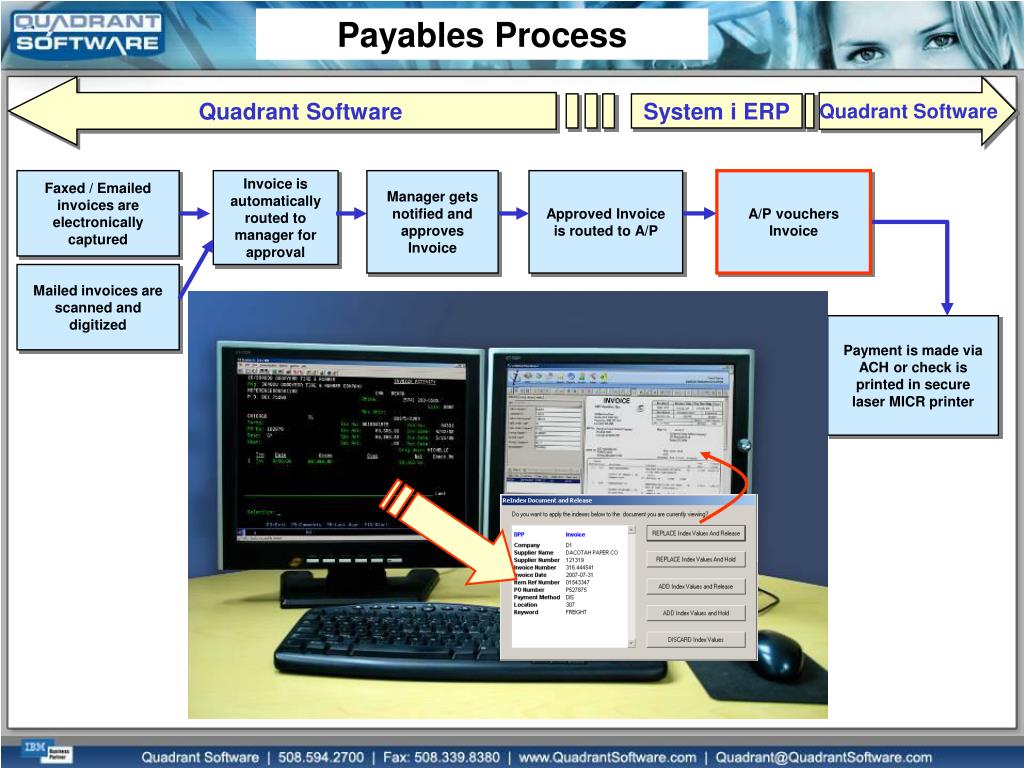The image size is (1024, 768).
Task: Click PO Number value 'P527875'
Action: point(576,590)
